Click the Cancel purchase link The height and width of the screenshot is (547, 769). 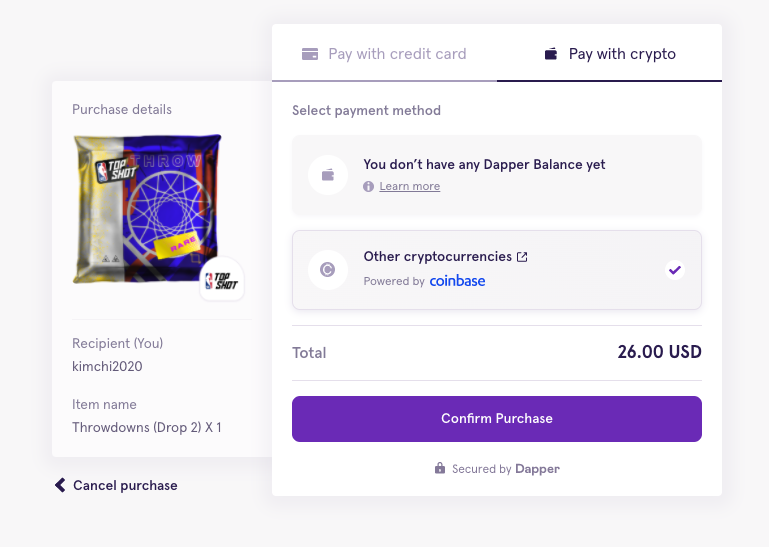[125, 485]
